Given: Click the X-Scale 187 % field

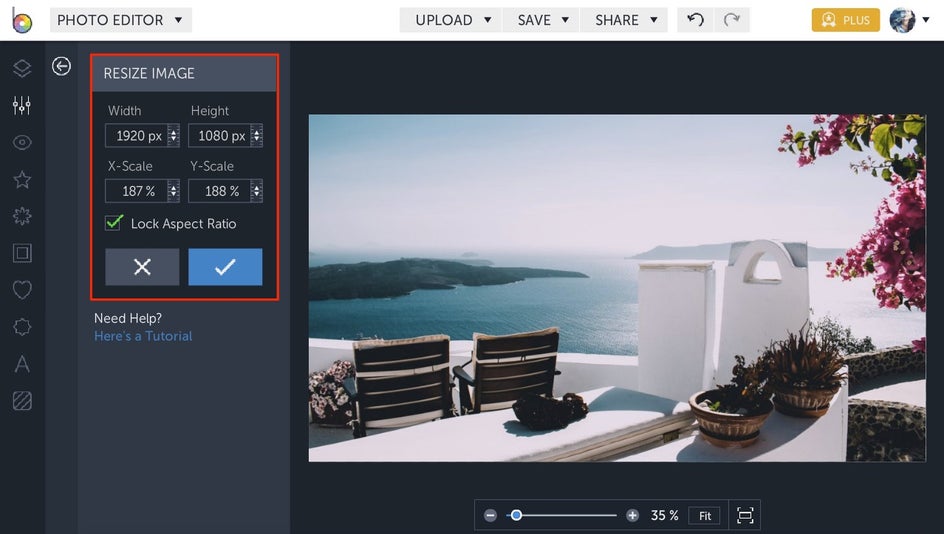Looking at the screenshot, I should click(142, 191).
